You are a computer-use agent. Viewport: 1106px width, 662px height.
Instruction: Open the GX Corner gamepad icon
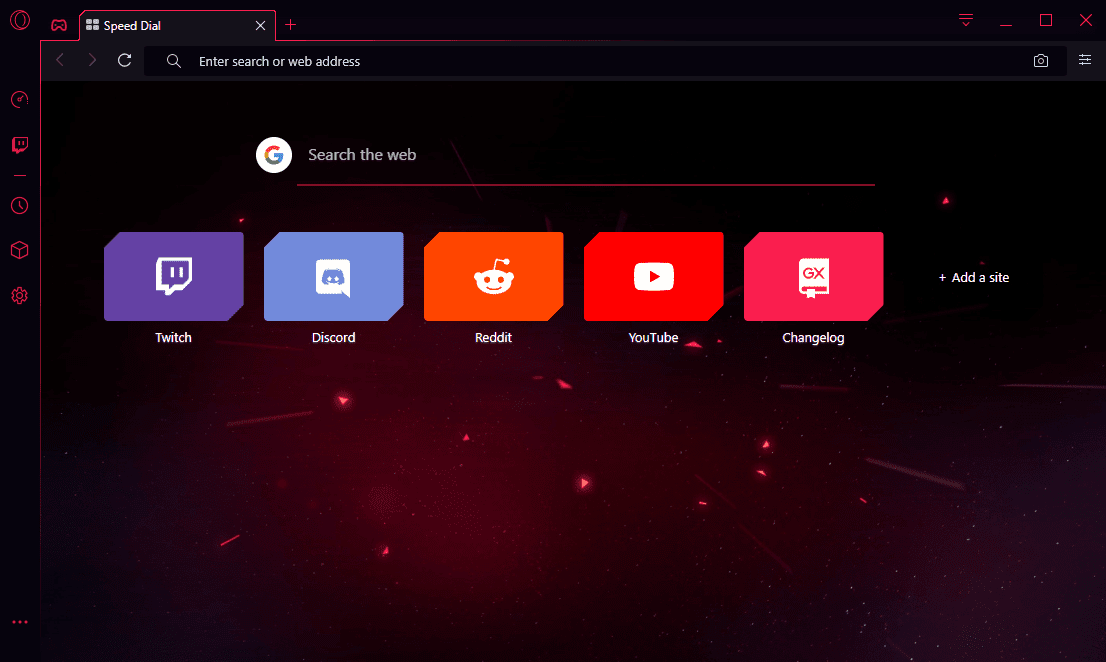point(59,25)
